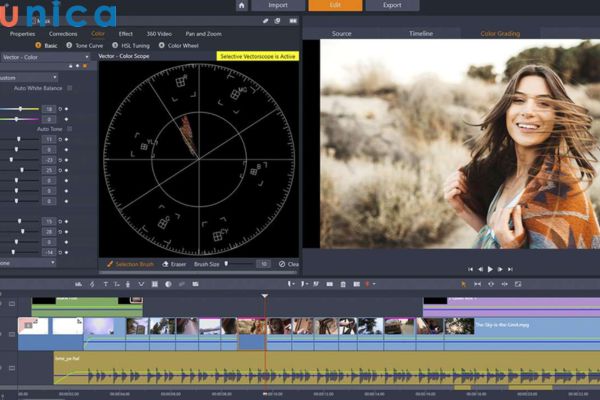600x400 pixels.
Task: Switch to the Pan and Zoom tab
Action: [x=204, y=34]
